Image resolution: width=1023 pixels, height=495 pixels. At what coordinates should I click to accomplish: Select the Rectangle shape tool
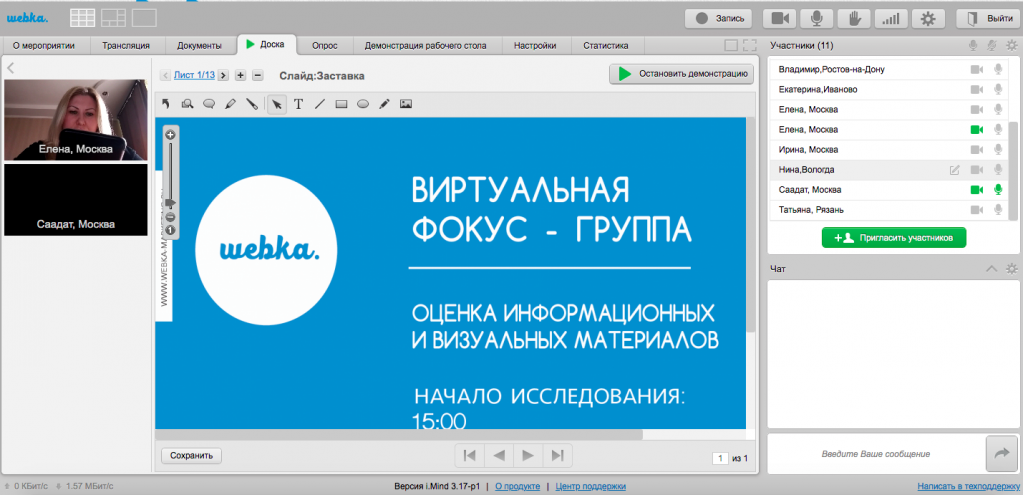point(341,104)
